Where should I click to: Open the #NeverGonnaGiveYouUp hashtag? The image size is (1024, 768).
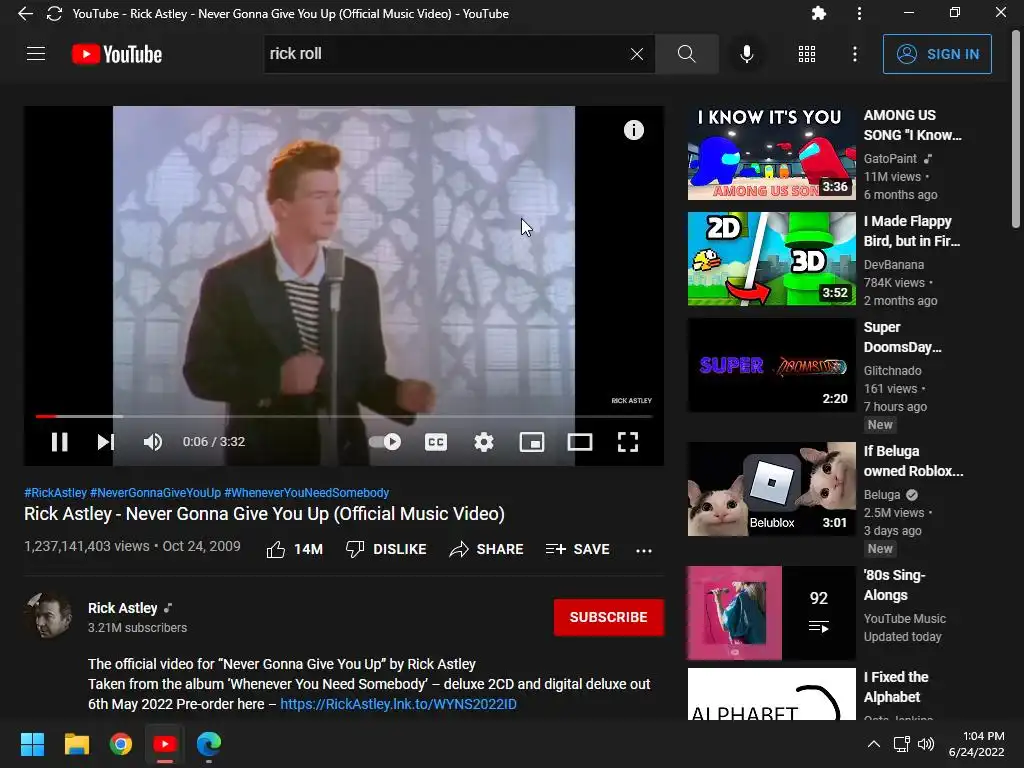155,492
